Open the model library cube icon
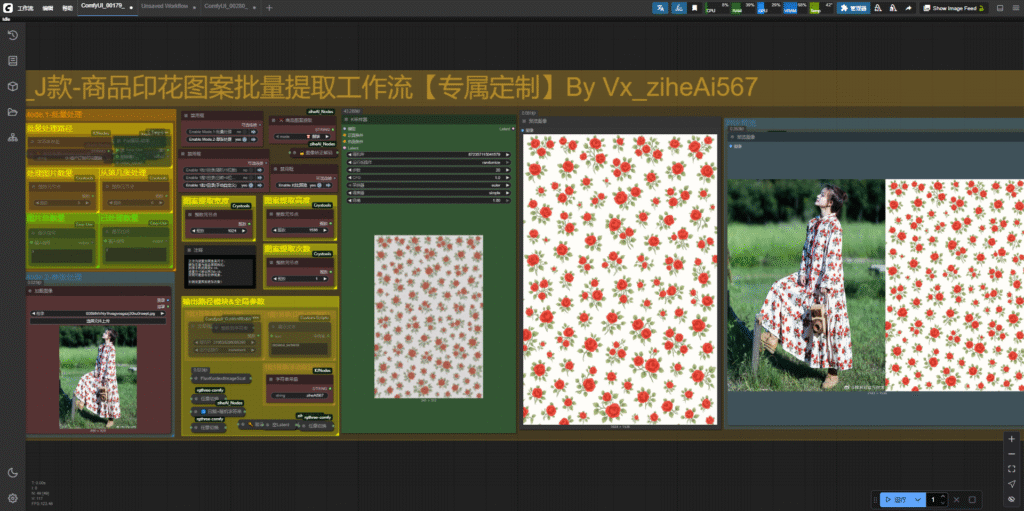The height and width of the screenshot is (511, 1024). tap(12, 86)
